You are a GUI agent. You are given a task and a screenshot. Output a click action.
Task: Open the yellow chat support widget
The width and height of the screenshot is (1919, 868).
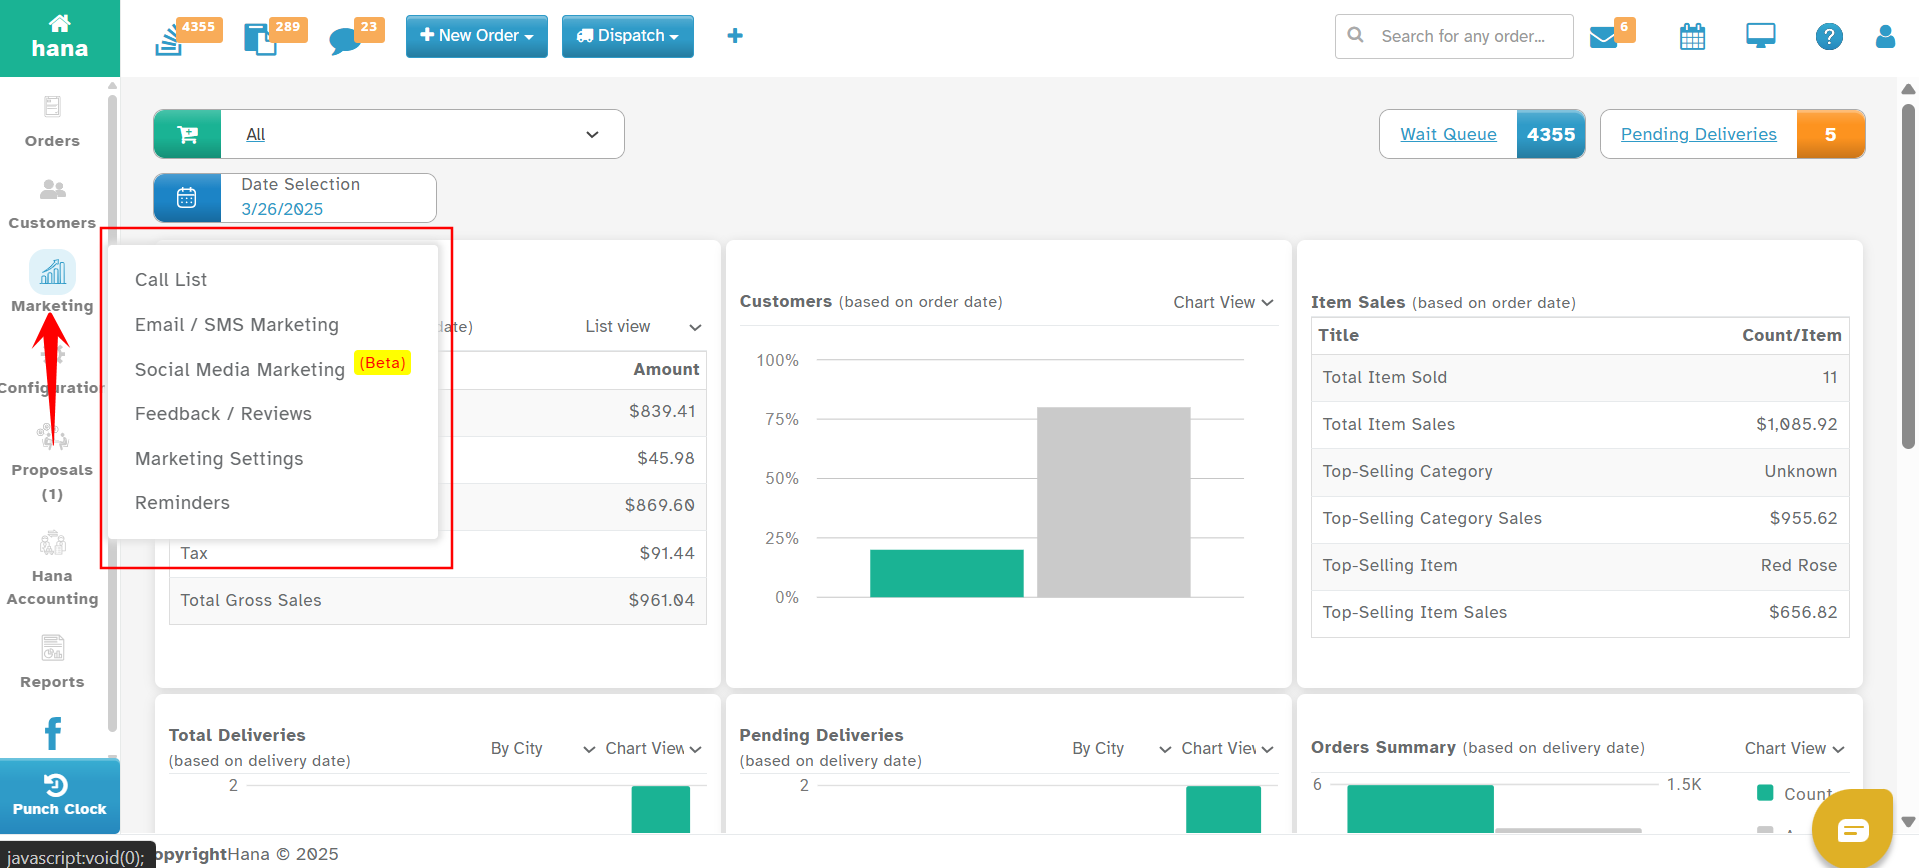point(1853,829)
